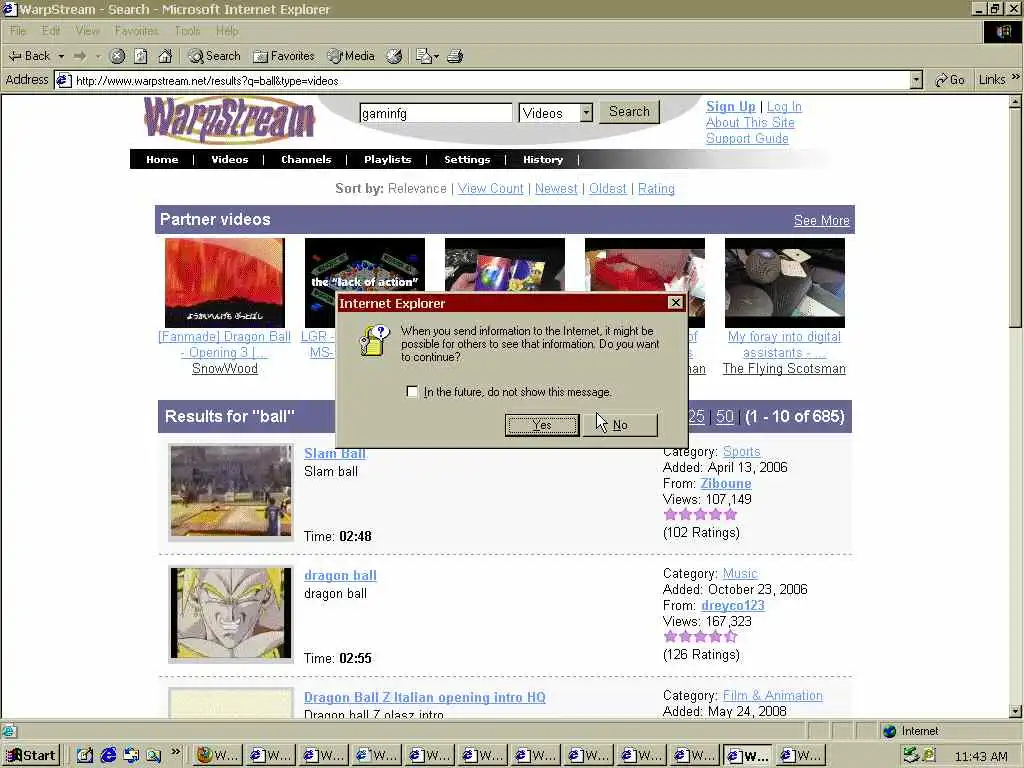Open the Search pane from toolbar
Viewport: 1024px width, 768px height.
pos(215,56)
